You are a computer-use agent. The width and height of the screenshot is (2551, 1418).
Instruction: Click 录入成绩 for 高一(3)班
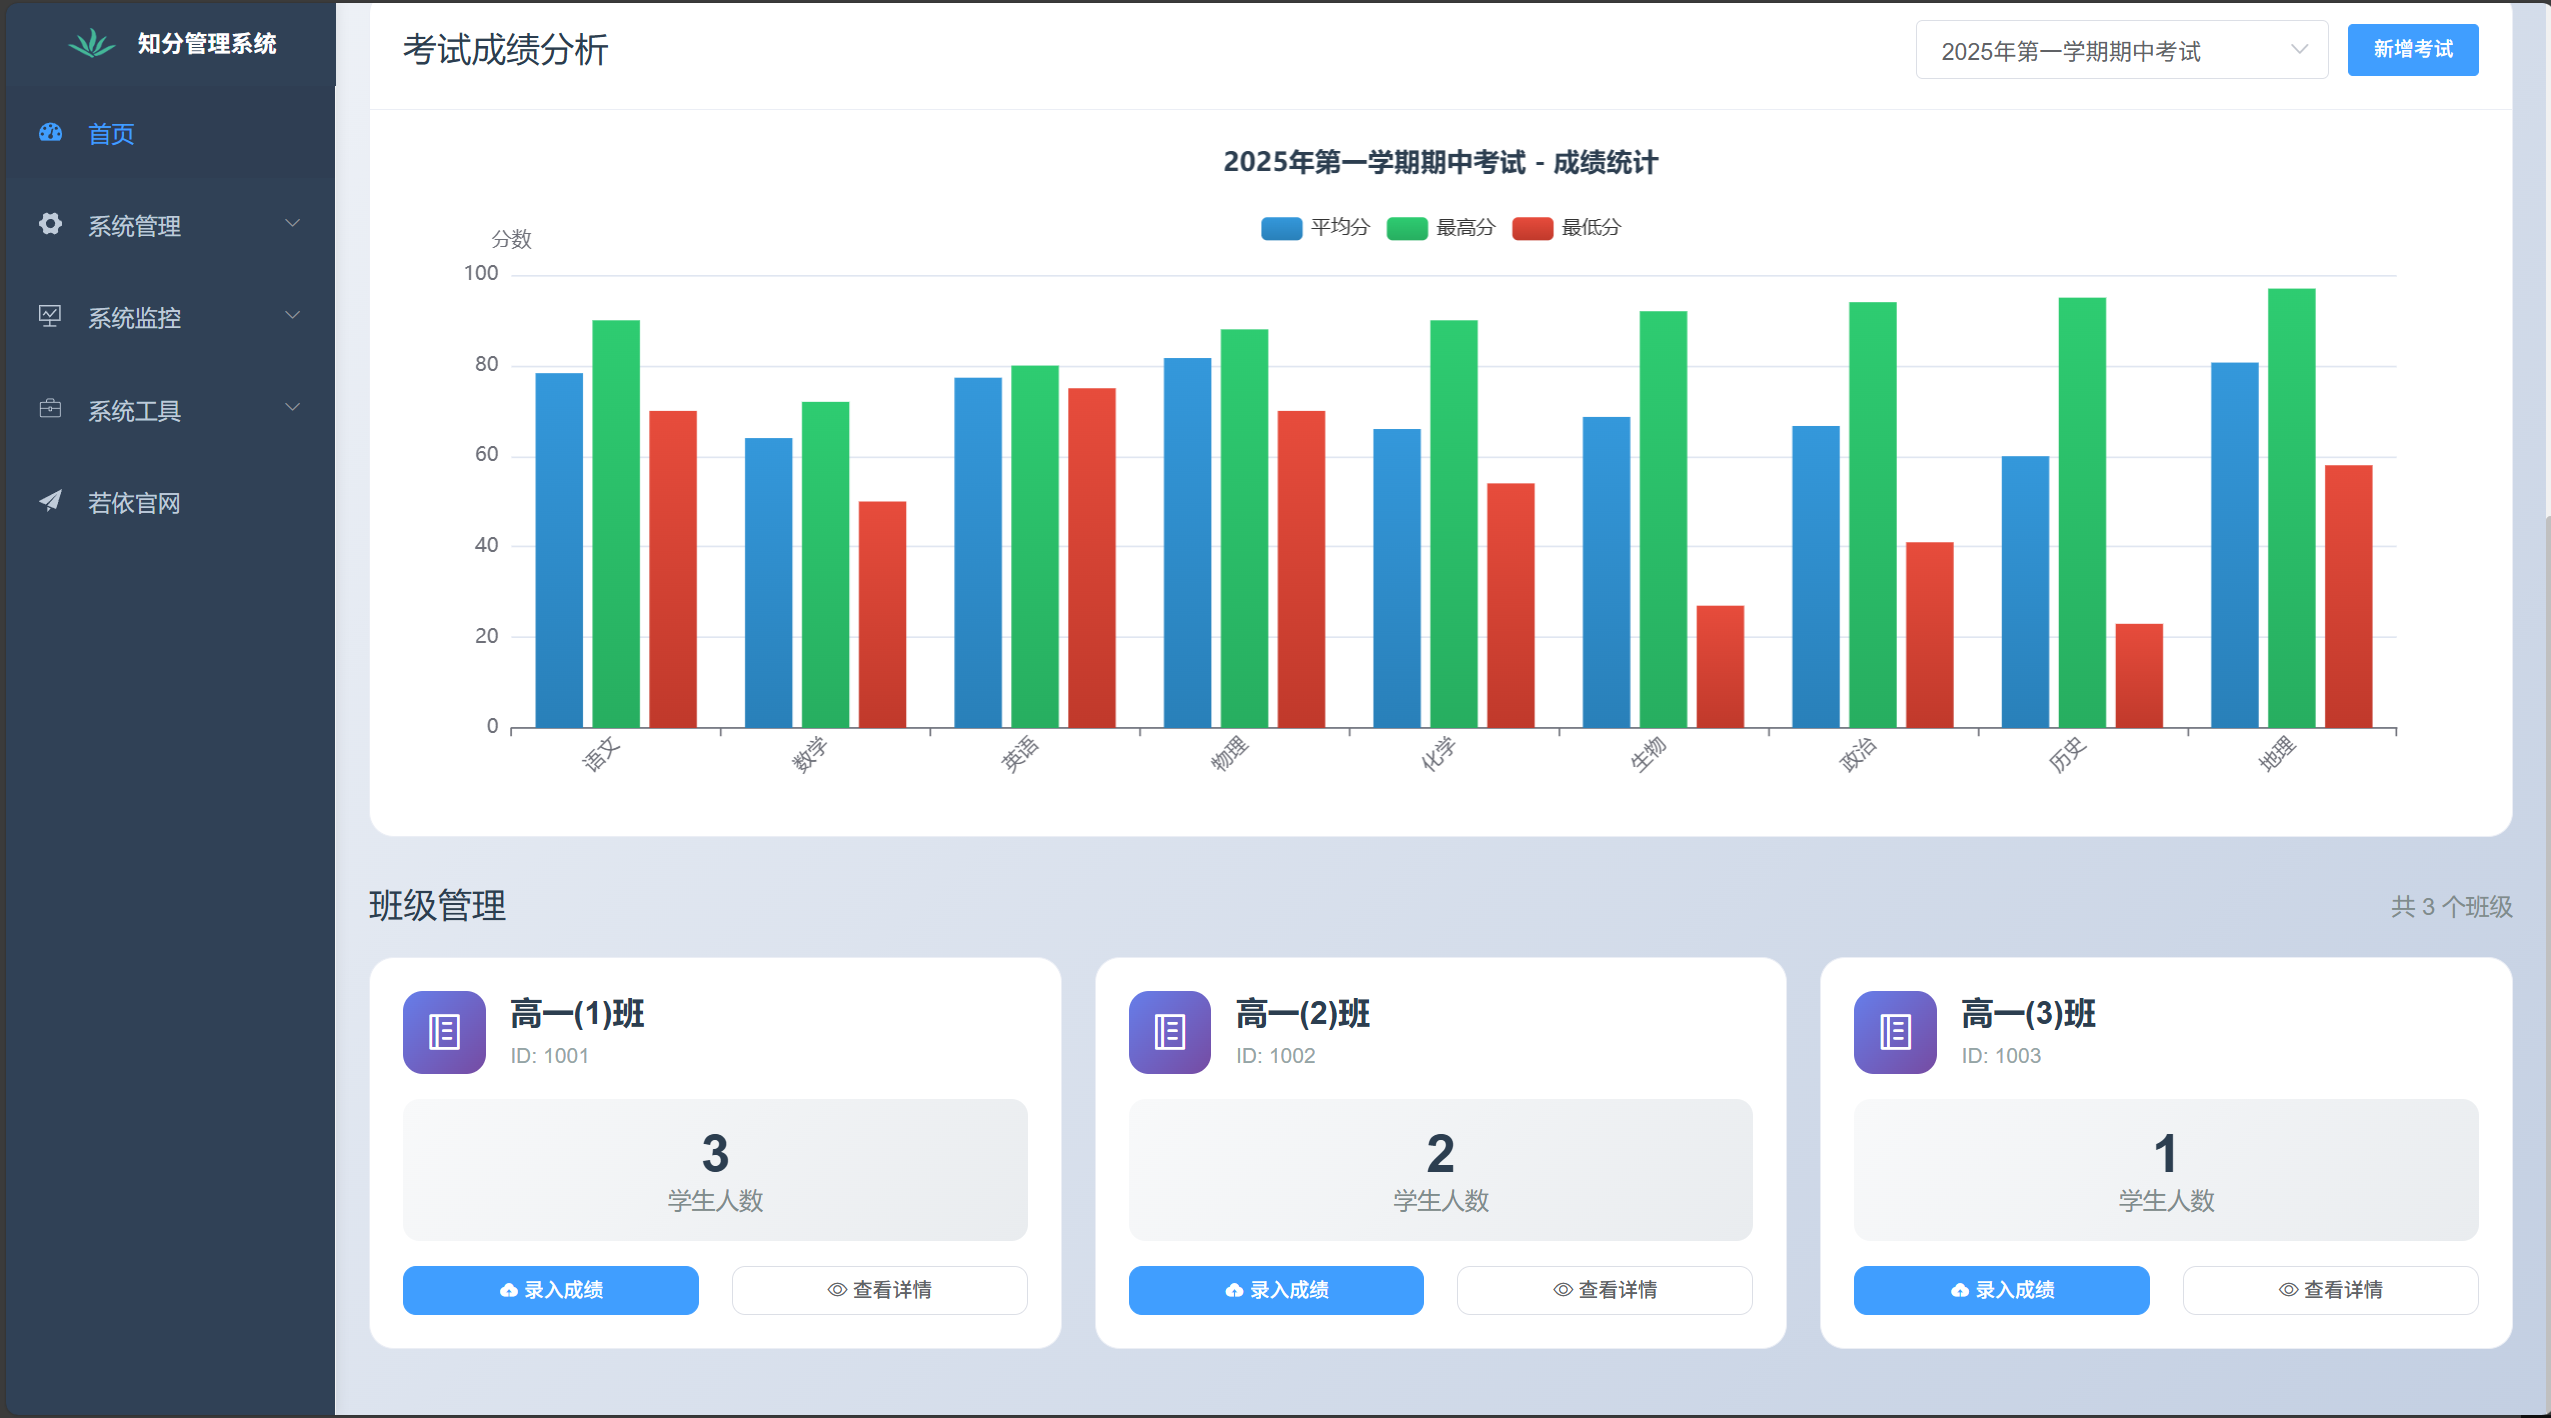tap(2002, 1290)
